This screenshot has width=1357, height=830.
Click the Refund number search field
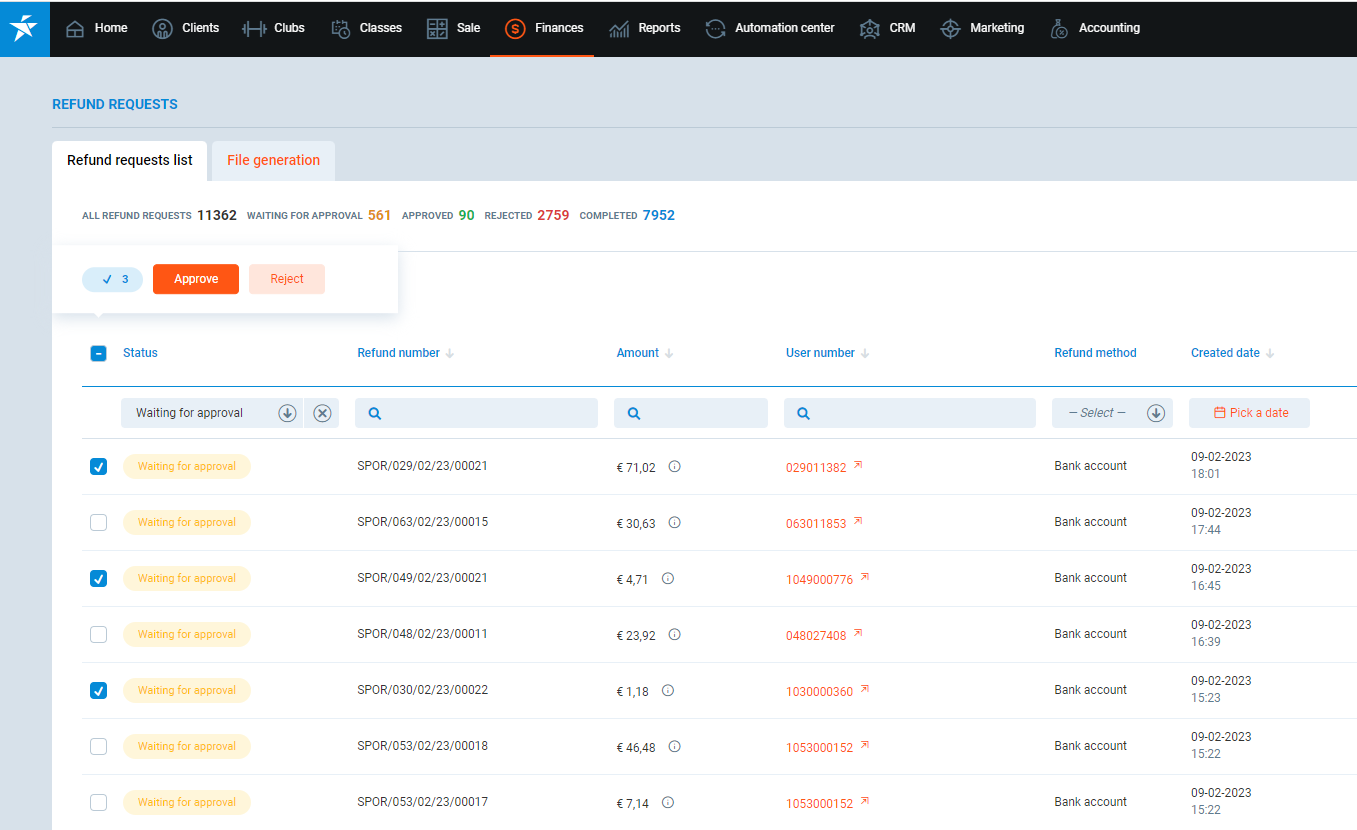476,413
